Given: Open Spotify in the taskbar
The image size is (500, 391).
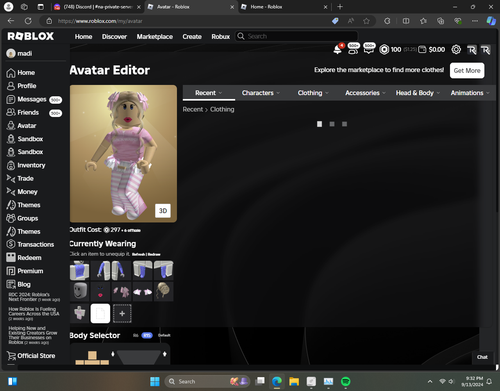Looking at the screenshot, I should pyautogui.click(x=346, y=381).
